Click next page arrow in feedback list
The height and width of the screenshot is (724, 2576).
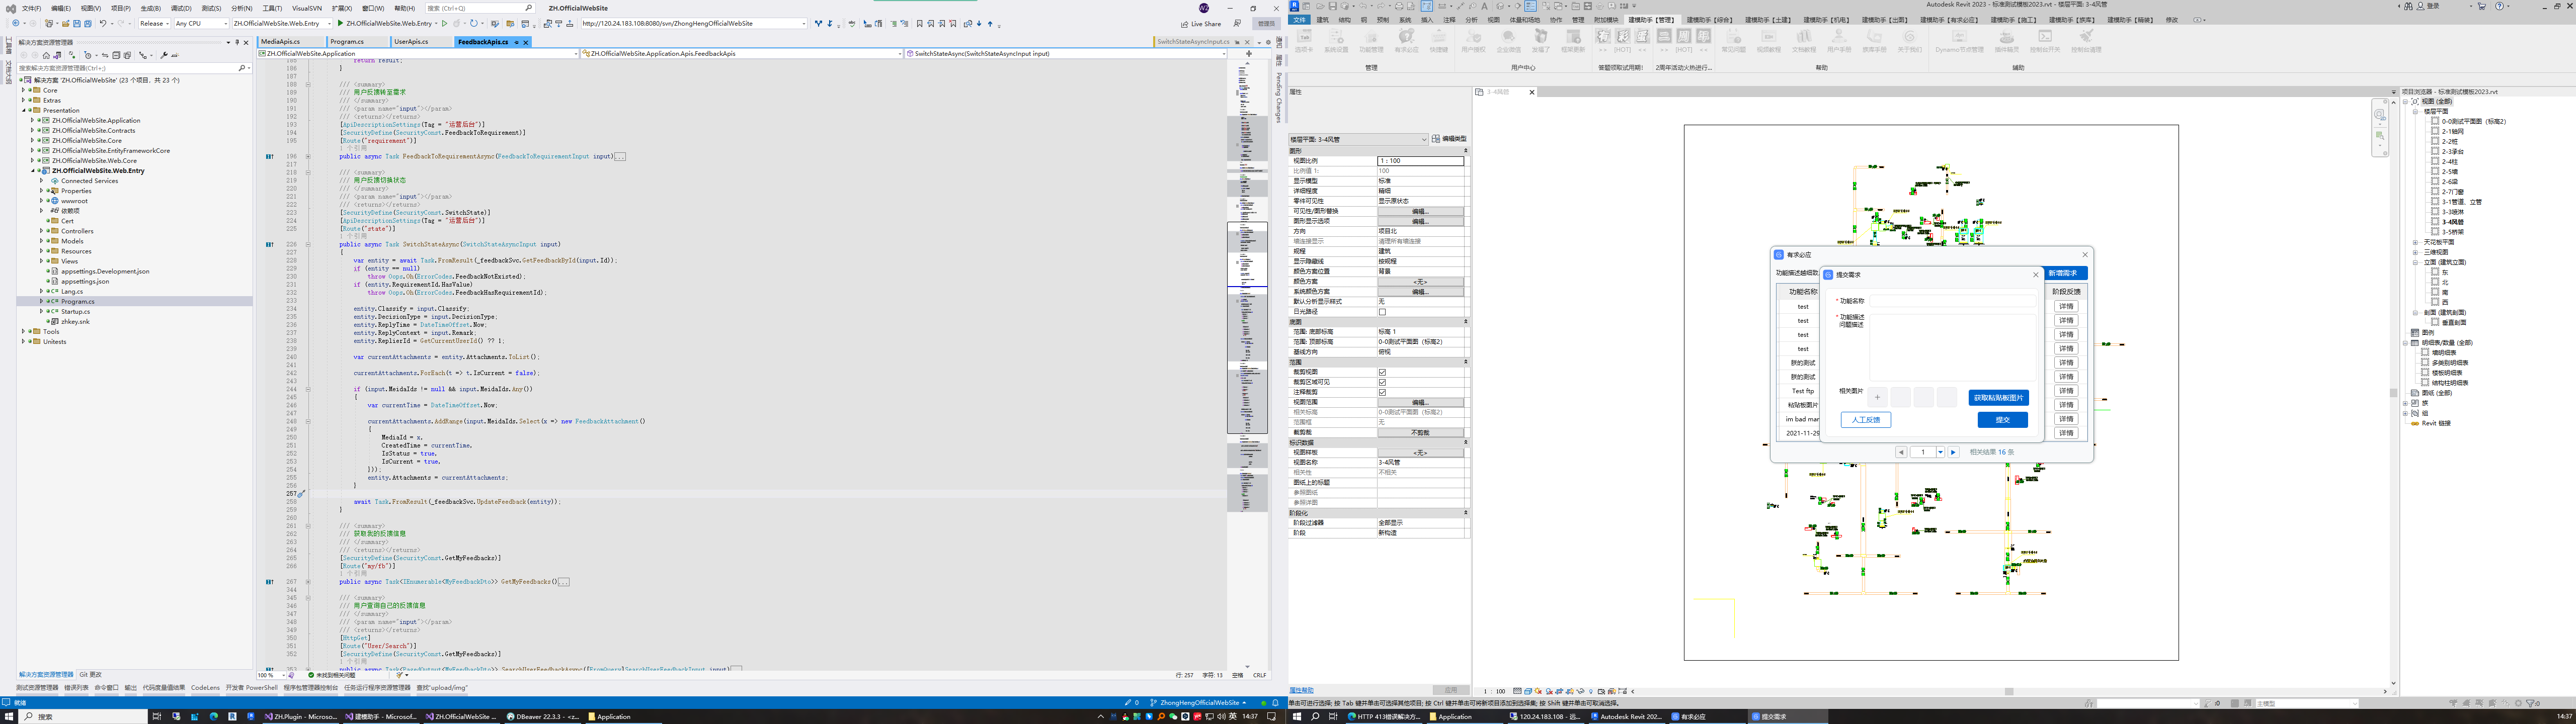point(1953,452)
